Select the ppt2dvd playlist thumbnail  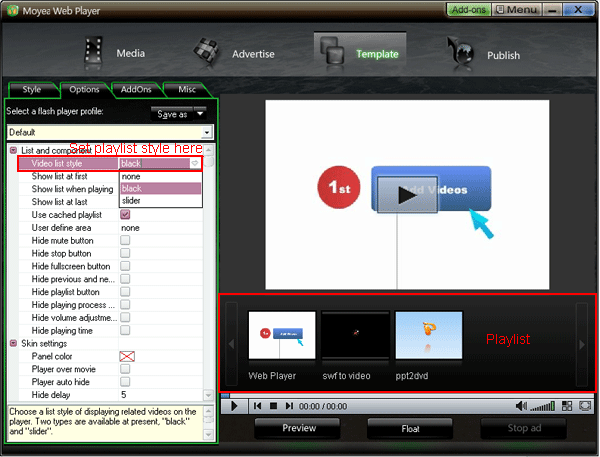(429, 335)
